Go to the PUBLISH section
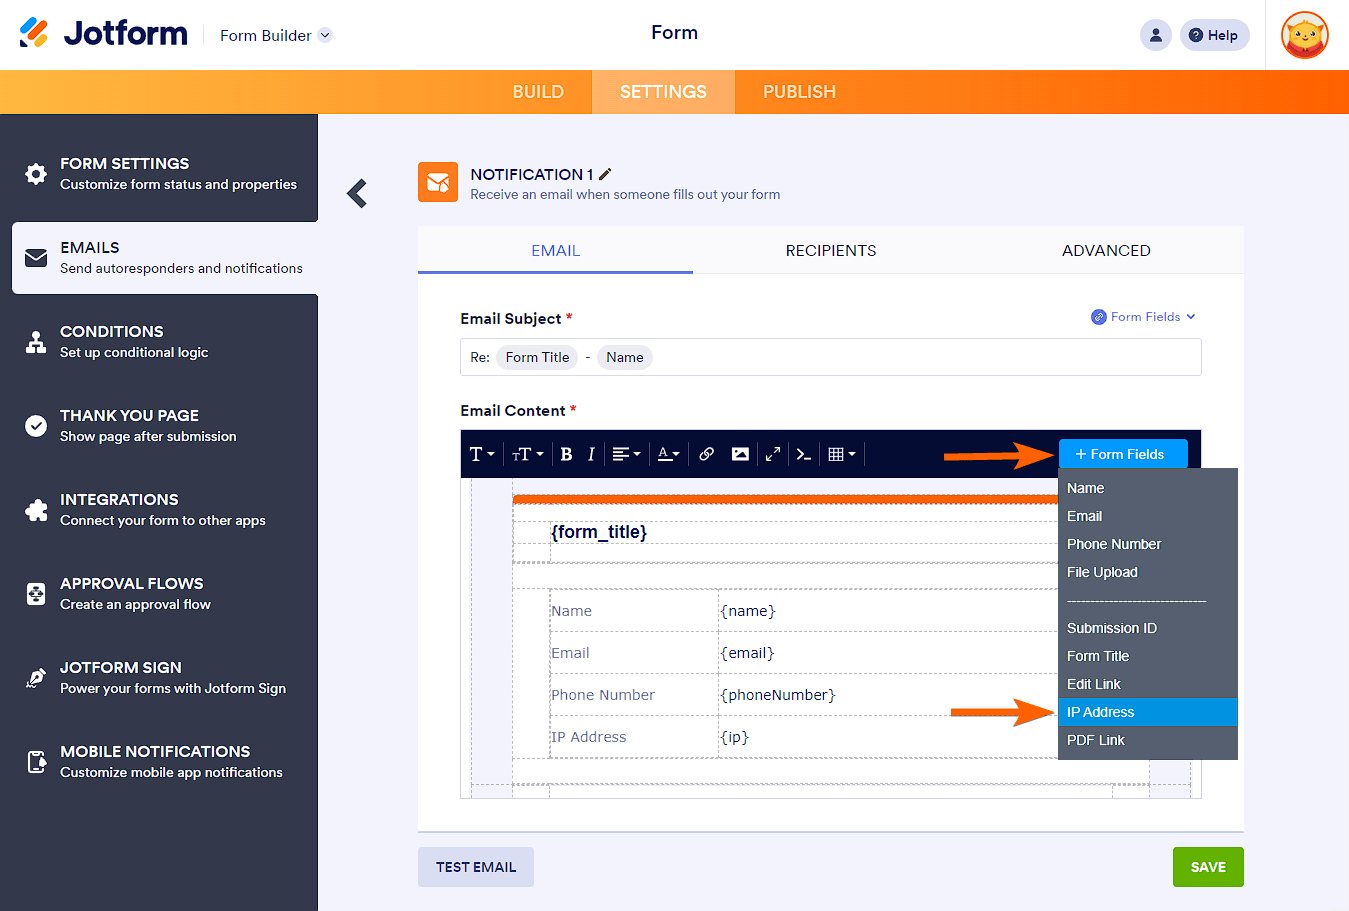Viewport: 1349px width, 911px height. pyautogui.click(x=798, y=91)
